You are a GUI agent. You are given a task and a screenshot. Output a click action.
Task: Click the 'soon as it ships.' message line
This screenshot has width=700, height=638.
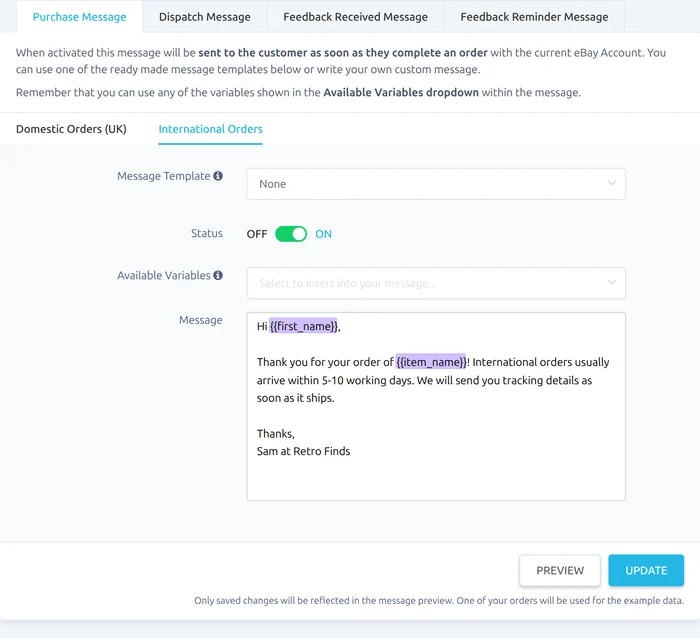[296, 398]
